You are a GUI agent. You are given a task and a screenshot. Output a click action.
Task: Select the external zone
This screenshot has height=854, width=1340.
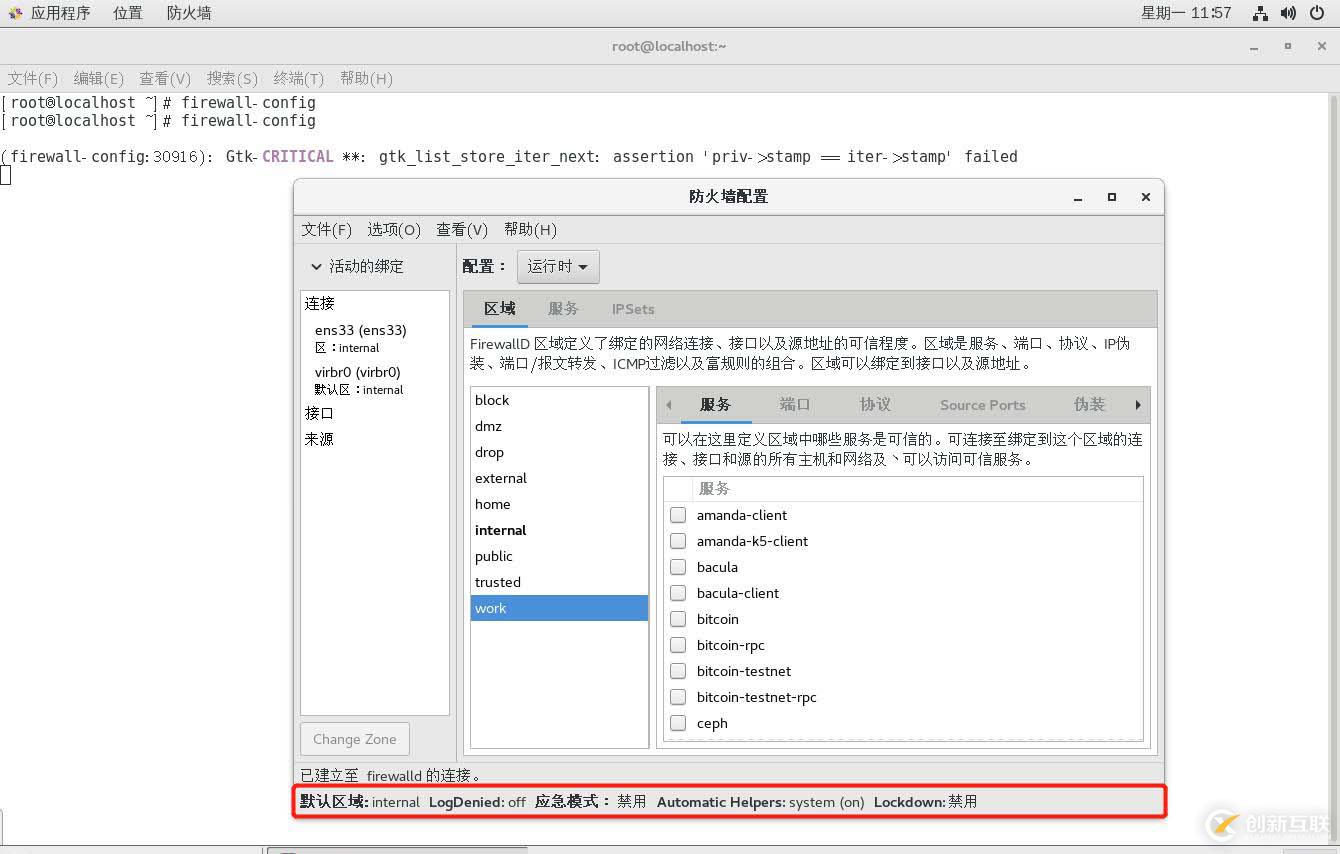(559, 478)
